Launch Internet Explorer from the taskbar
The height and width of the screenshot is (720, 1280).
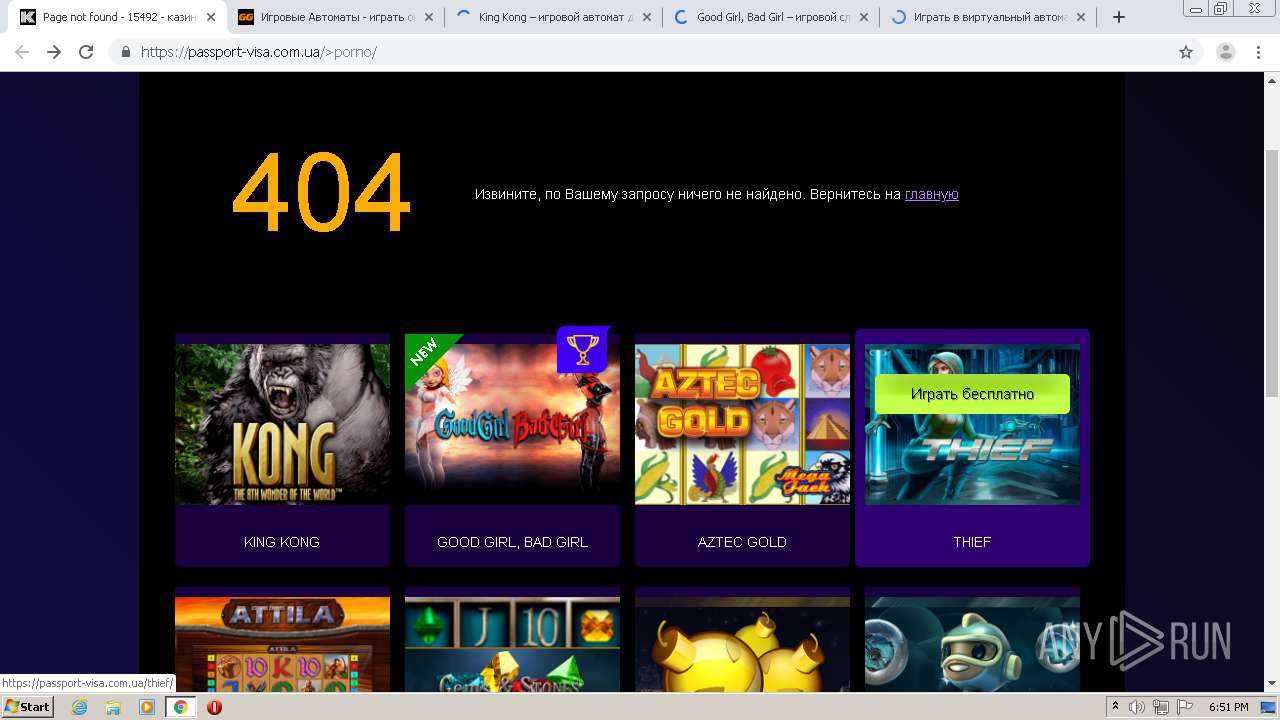[80, 707]
